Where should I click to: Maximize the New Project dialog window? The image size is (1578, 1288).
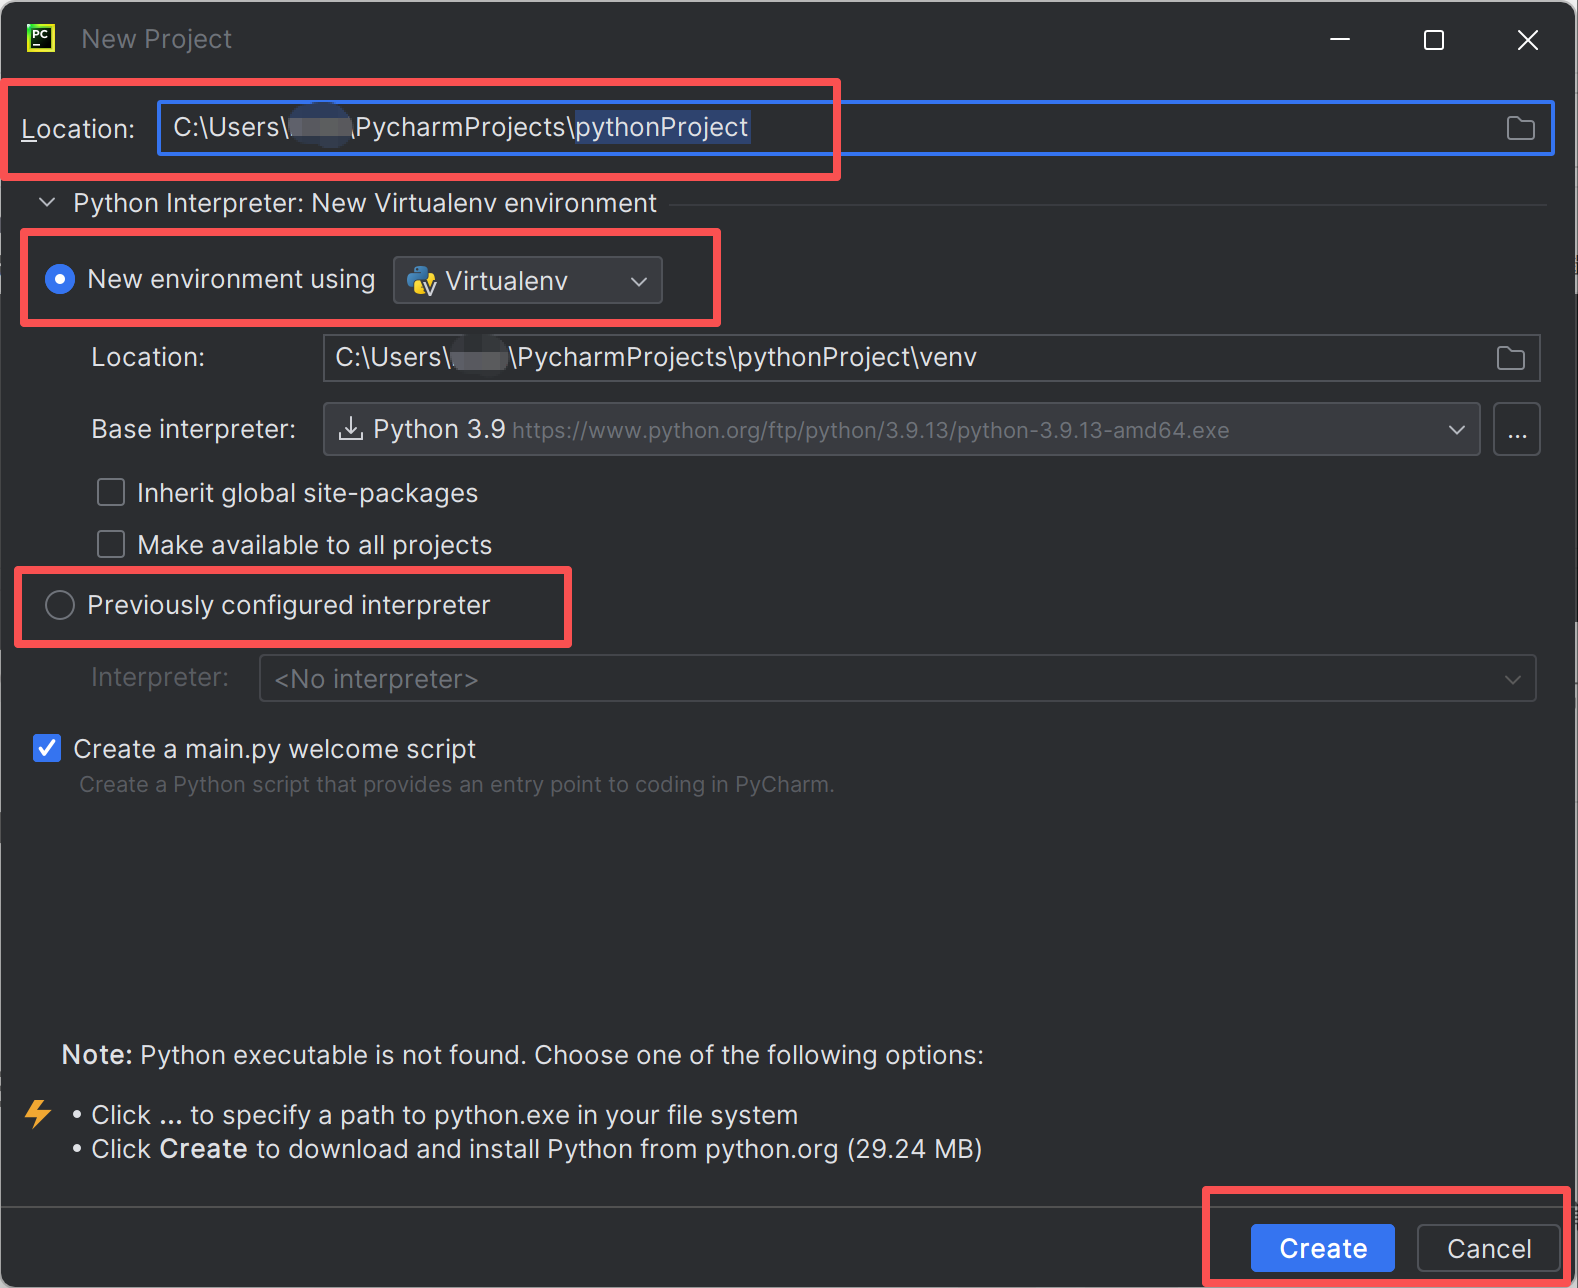[x=1433, y=40]
